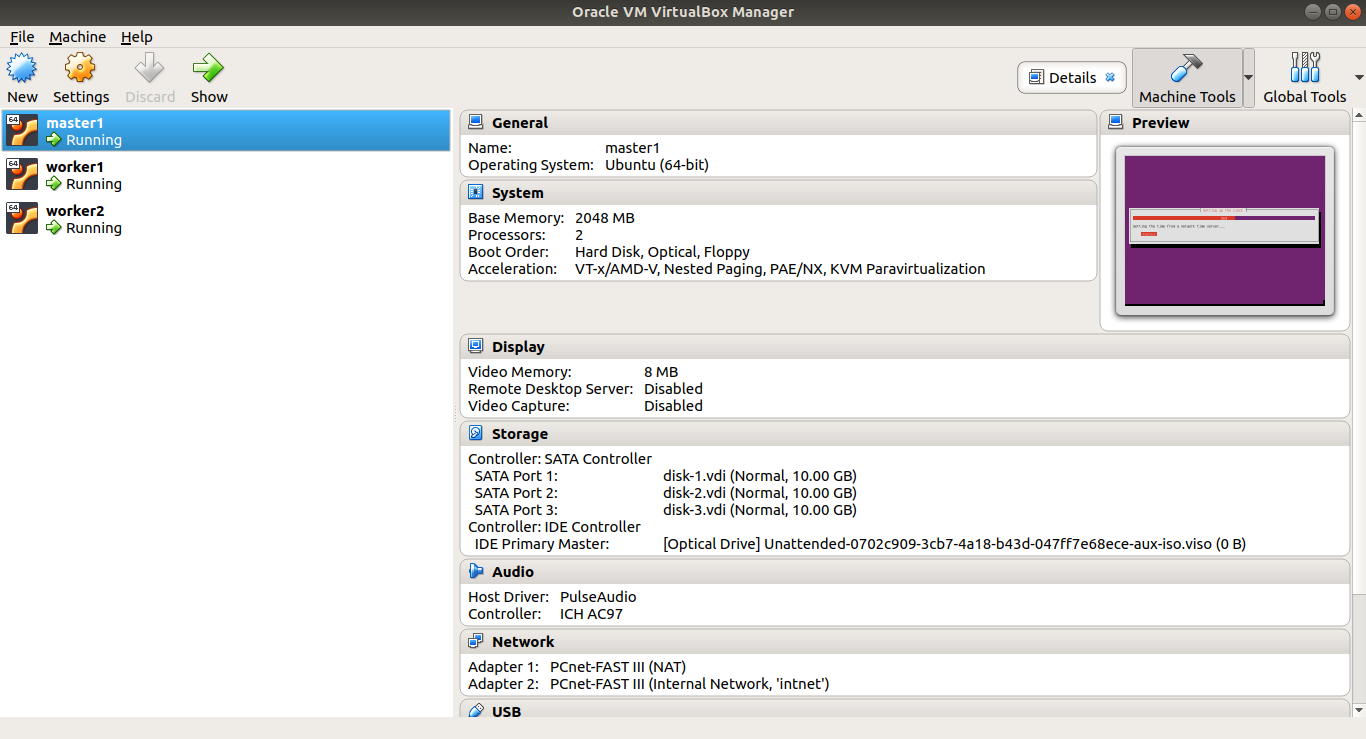Image resolution: width=1366 pixels, height=739 pixels.
Task: Click the Preview section monitor icon
Action: 1116,123
